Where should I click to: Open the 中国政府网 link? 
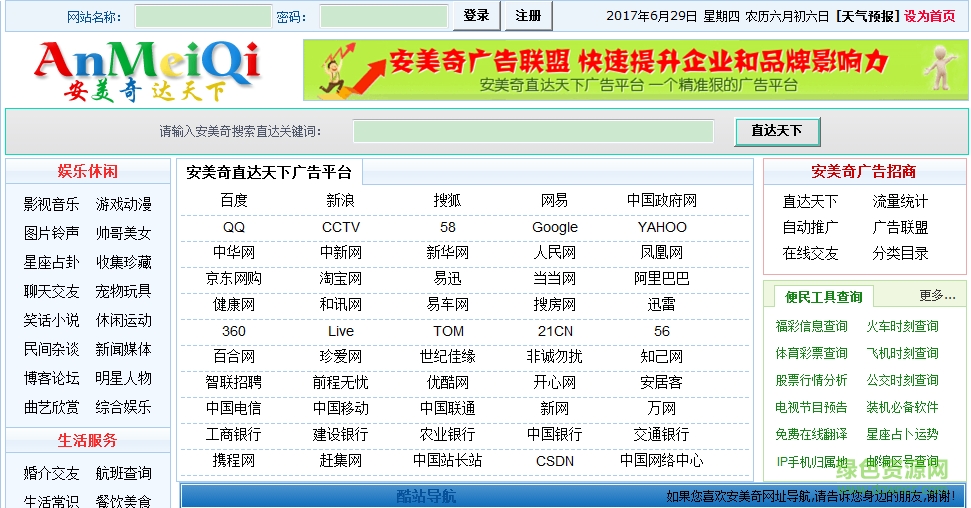coord(662,201)
